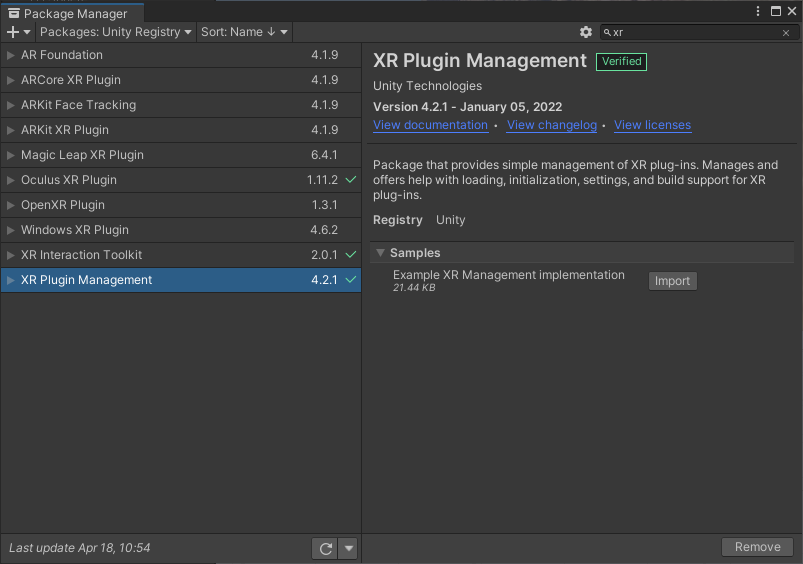Select the ARKit Face Tracking package
This screenshot has width=803, height=564.
181,105
